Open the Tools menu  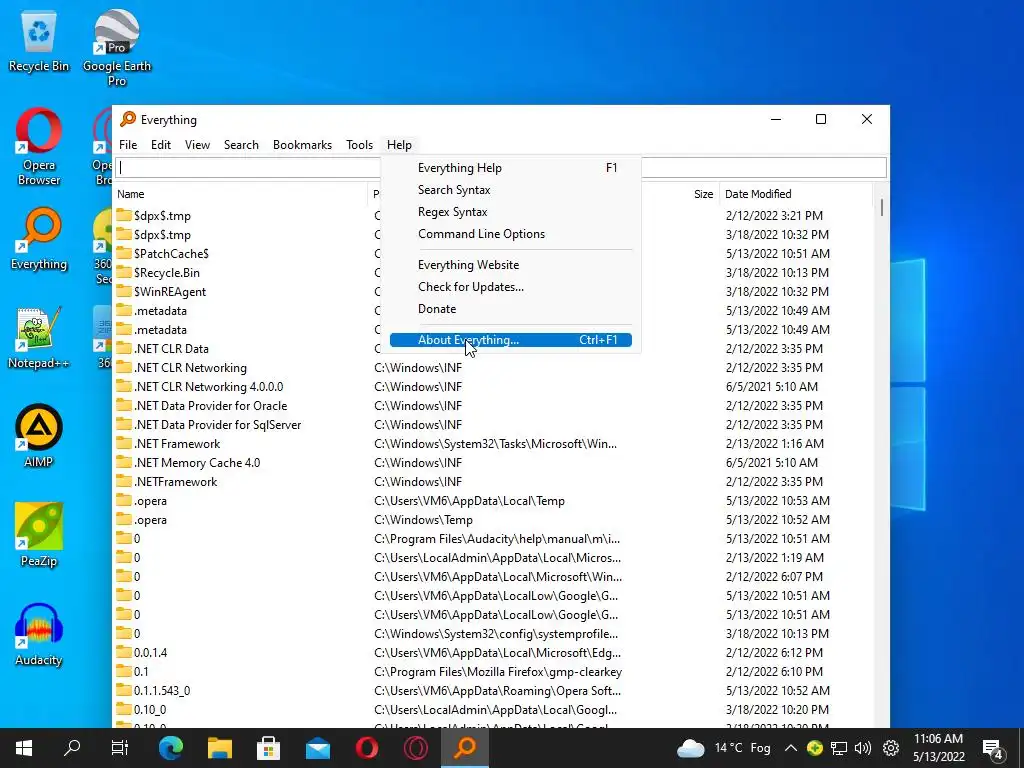(359, 145)
